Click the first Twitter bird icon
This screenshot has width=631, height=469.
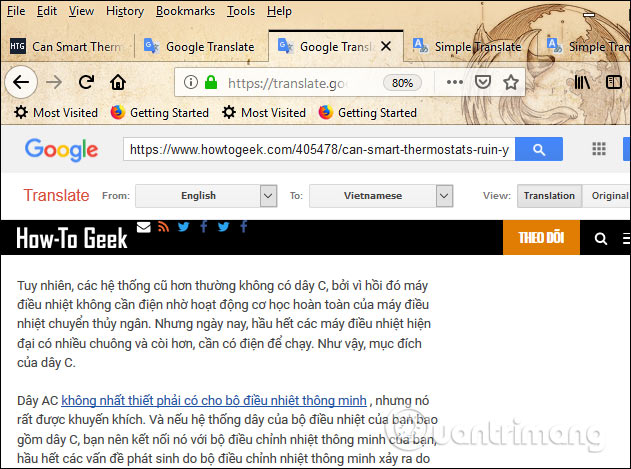[x=184, y=227]
